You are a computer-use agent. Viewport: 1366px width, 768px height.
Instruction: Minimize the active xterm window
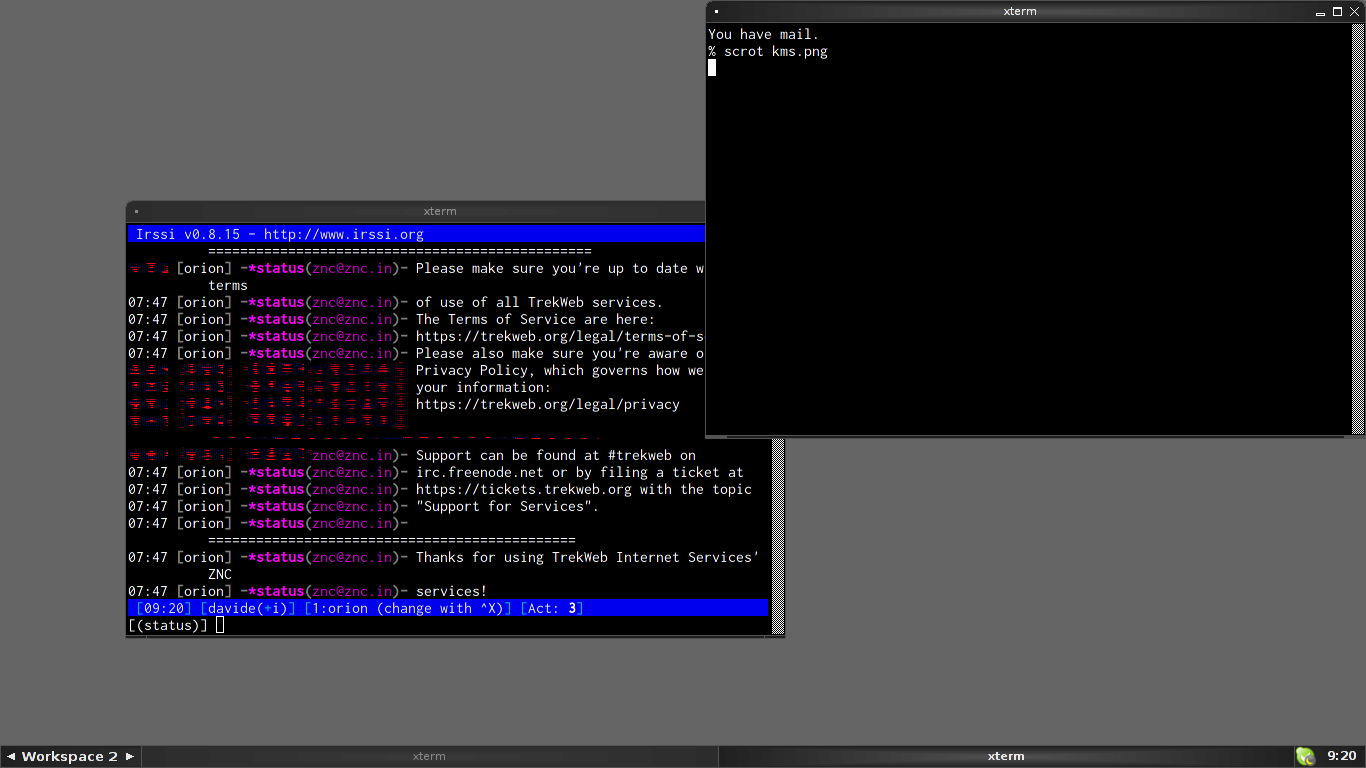pyautogui.click(x=1321, y=12)
